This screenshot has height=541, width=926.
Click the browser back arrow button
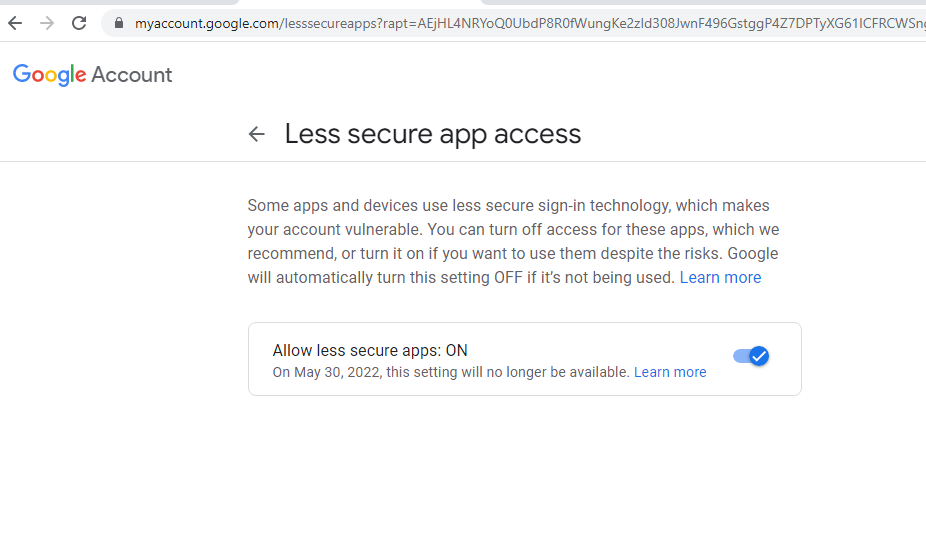tap(15, 23)
